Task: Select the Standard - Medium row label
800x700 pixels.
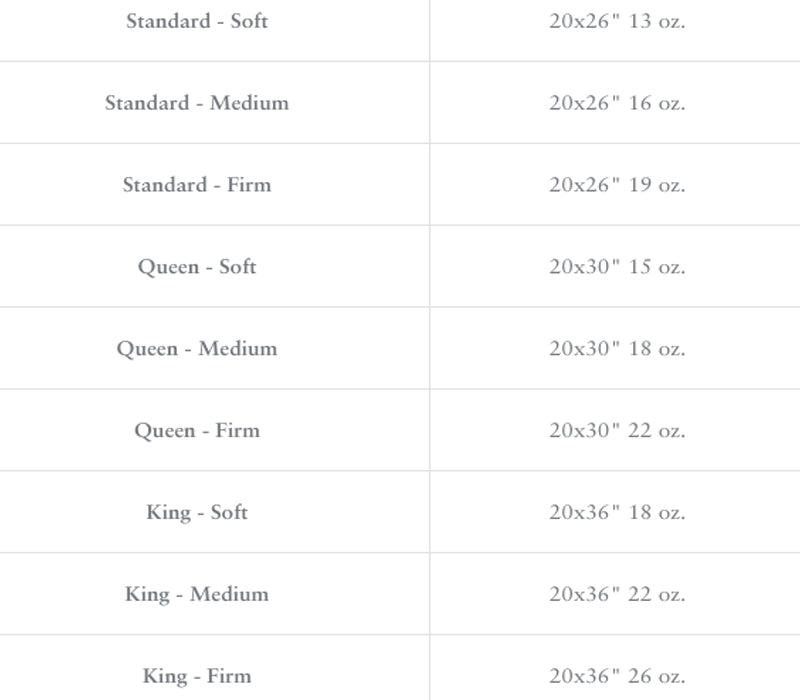Action: 197,103
